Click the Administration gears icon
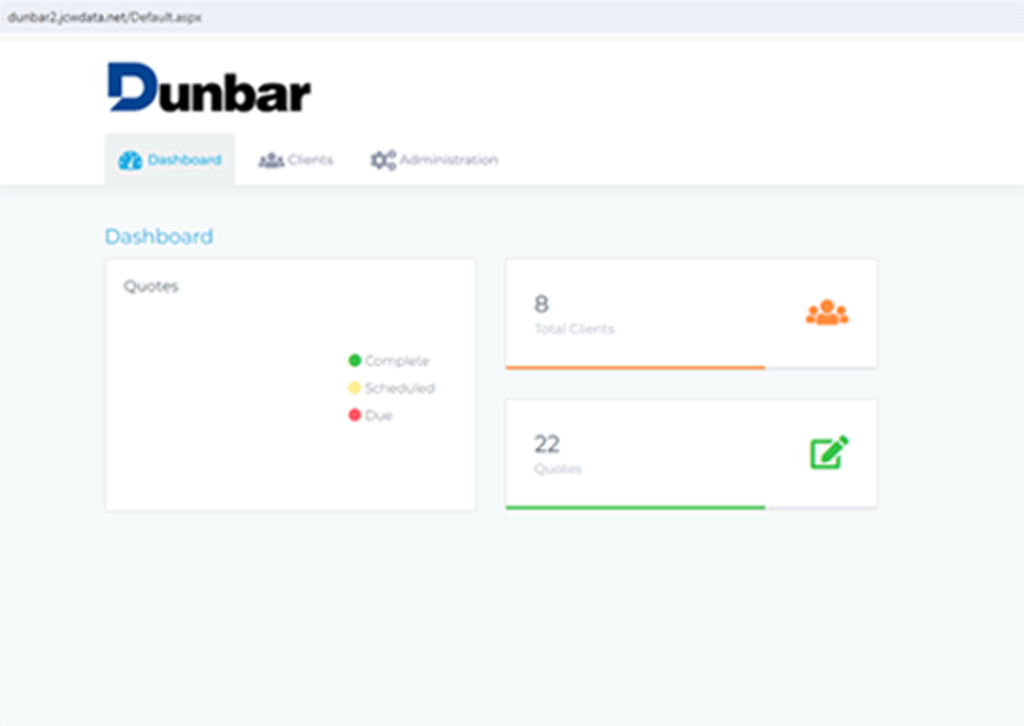Viewport: 1024px width, 726px height. (x=383, y=161)
